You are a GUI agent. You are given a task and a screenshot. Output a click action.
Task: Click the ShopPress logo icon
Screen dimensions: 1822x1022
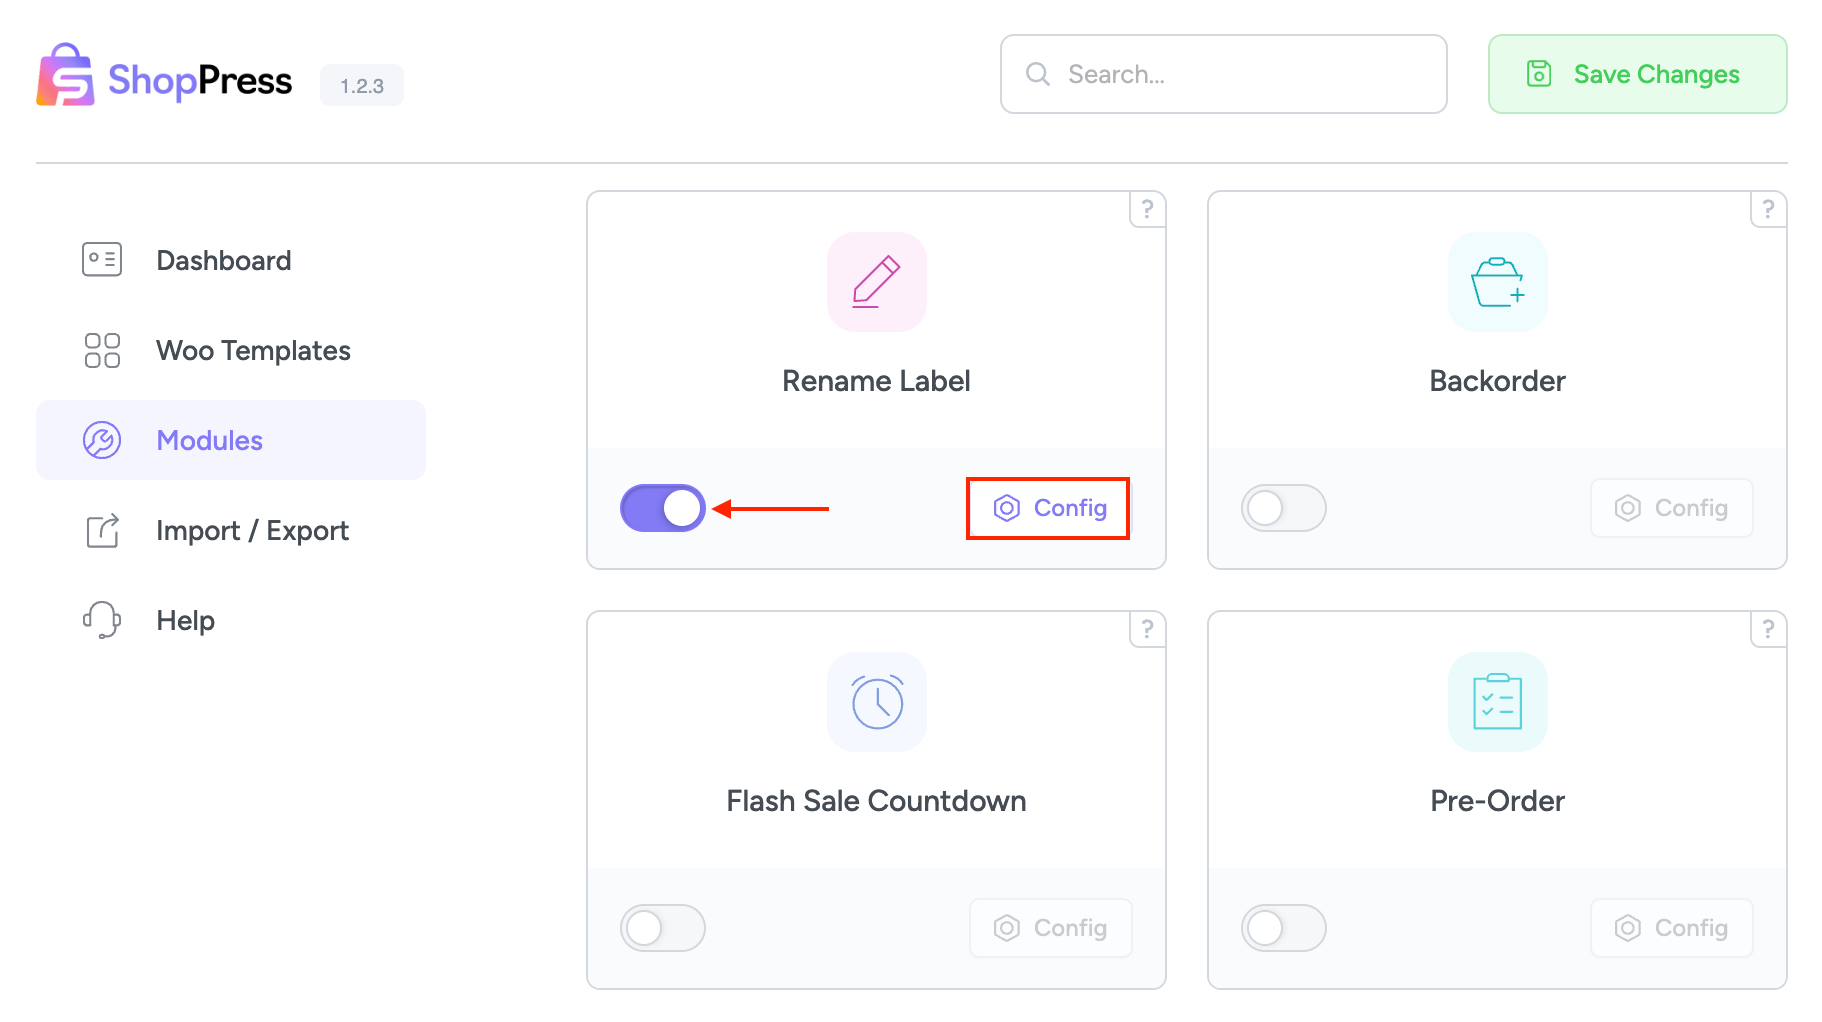click(65, 76)
